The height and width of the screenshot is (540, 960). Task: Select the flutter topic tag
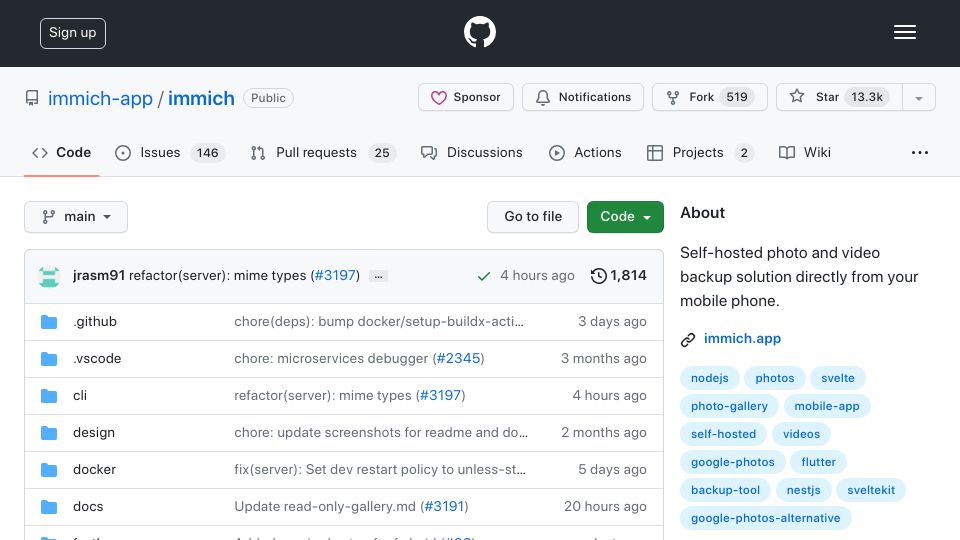[818, 462]
